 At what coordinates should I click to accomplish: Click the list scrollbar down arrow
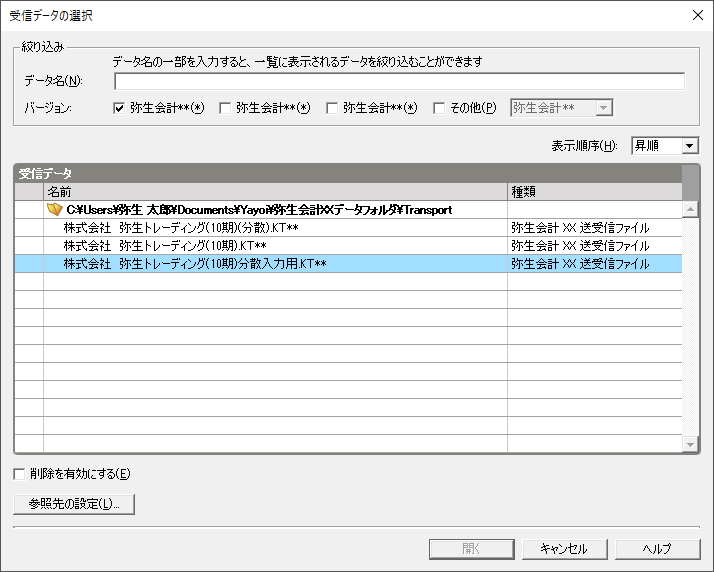pos(690,444)
